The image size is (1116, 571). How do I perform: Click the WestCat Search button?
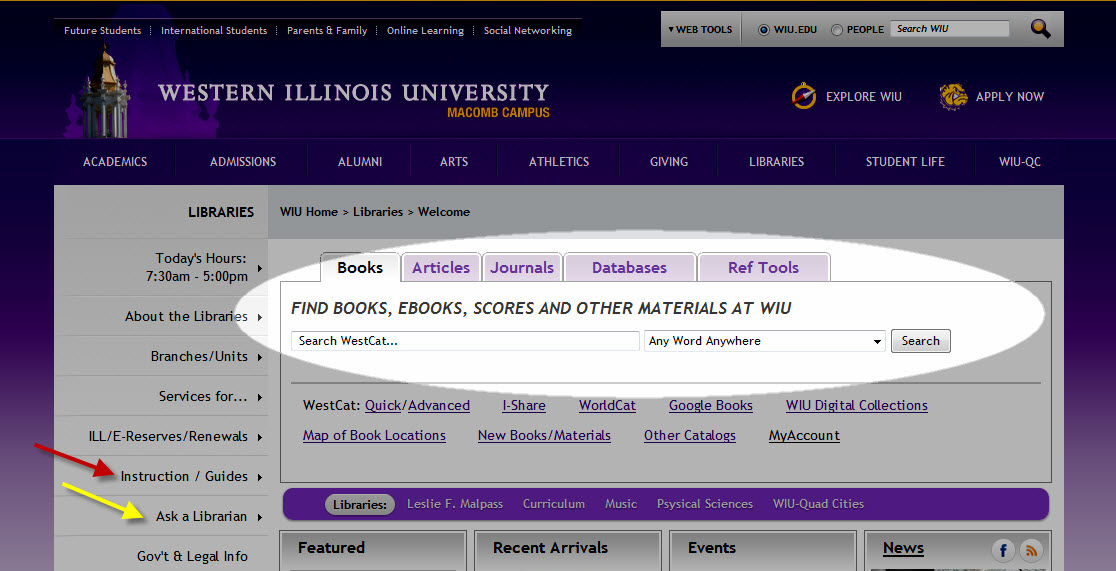(x=920, y=341)
